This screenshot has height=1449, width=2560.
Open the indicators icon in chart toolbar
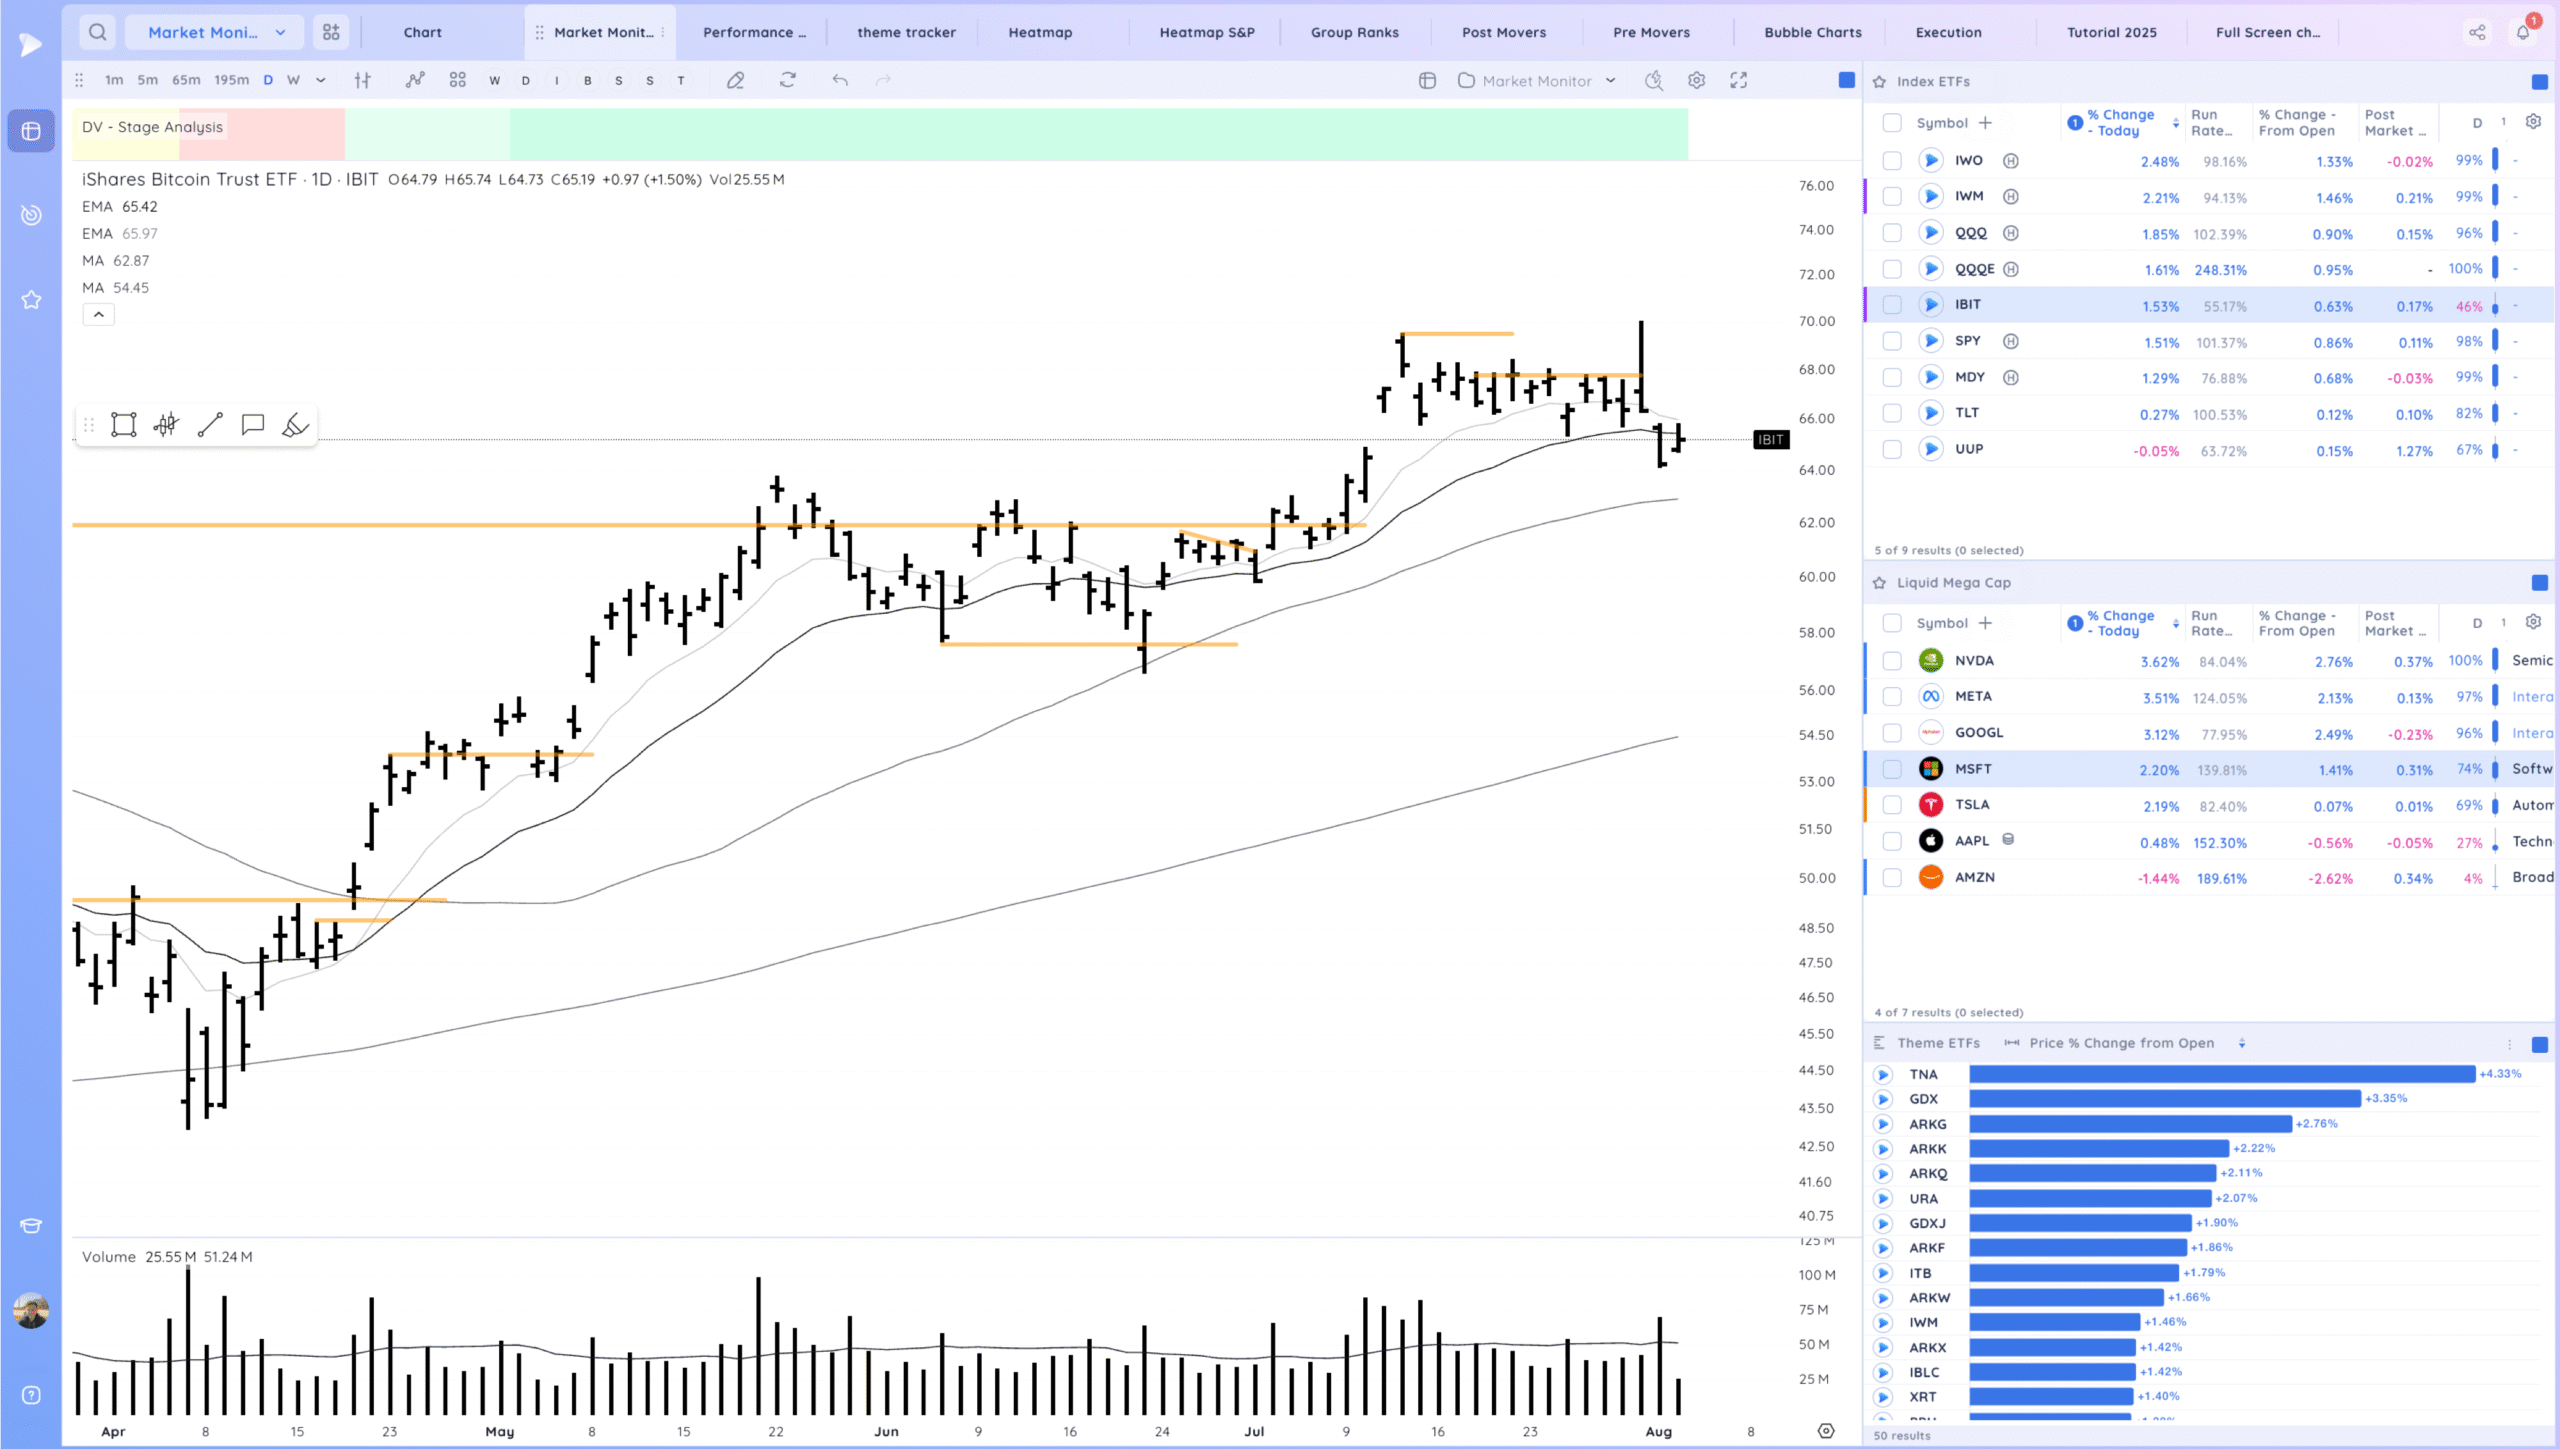pos(415,80)
